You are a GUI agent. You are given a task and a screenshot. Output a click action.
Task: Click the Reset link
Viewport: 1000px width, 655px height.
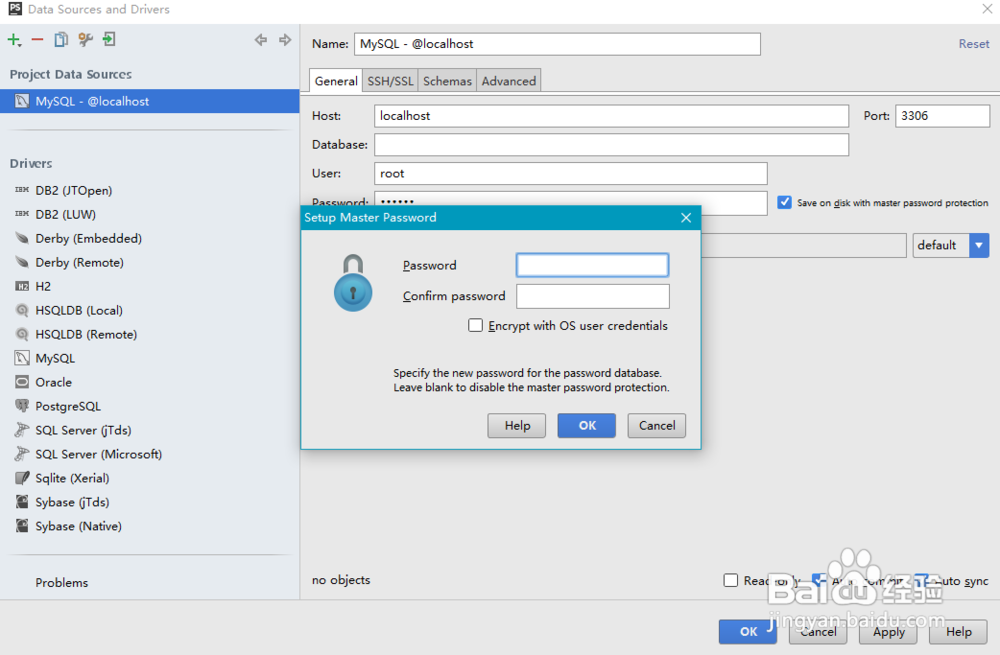974,44
